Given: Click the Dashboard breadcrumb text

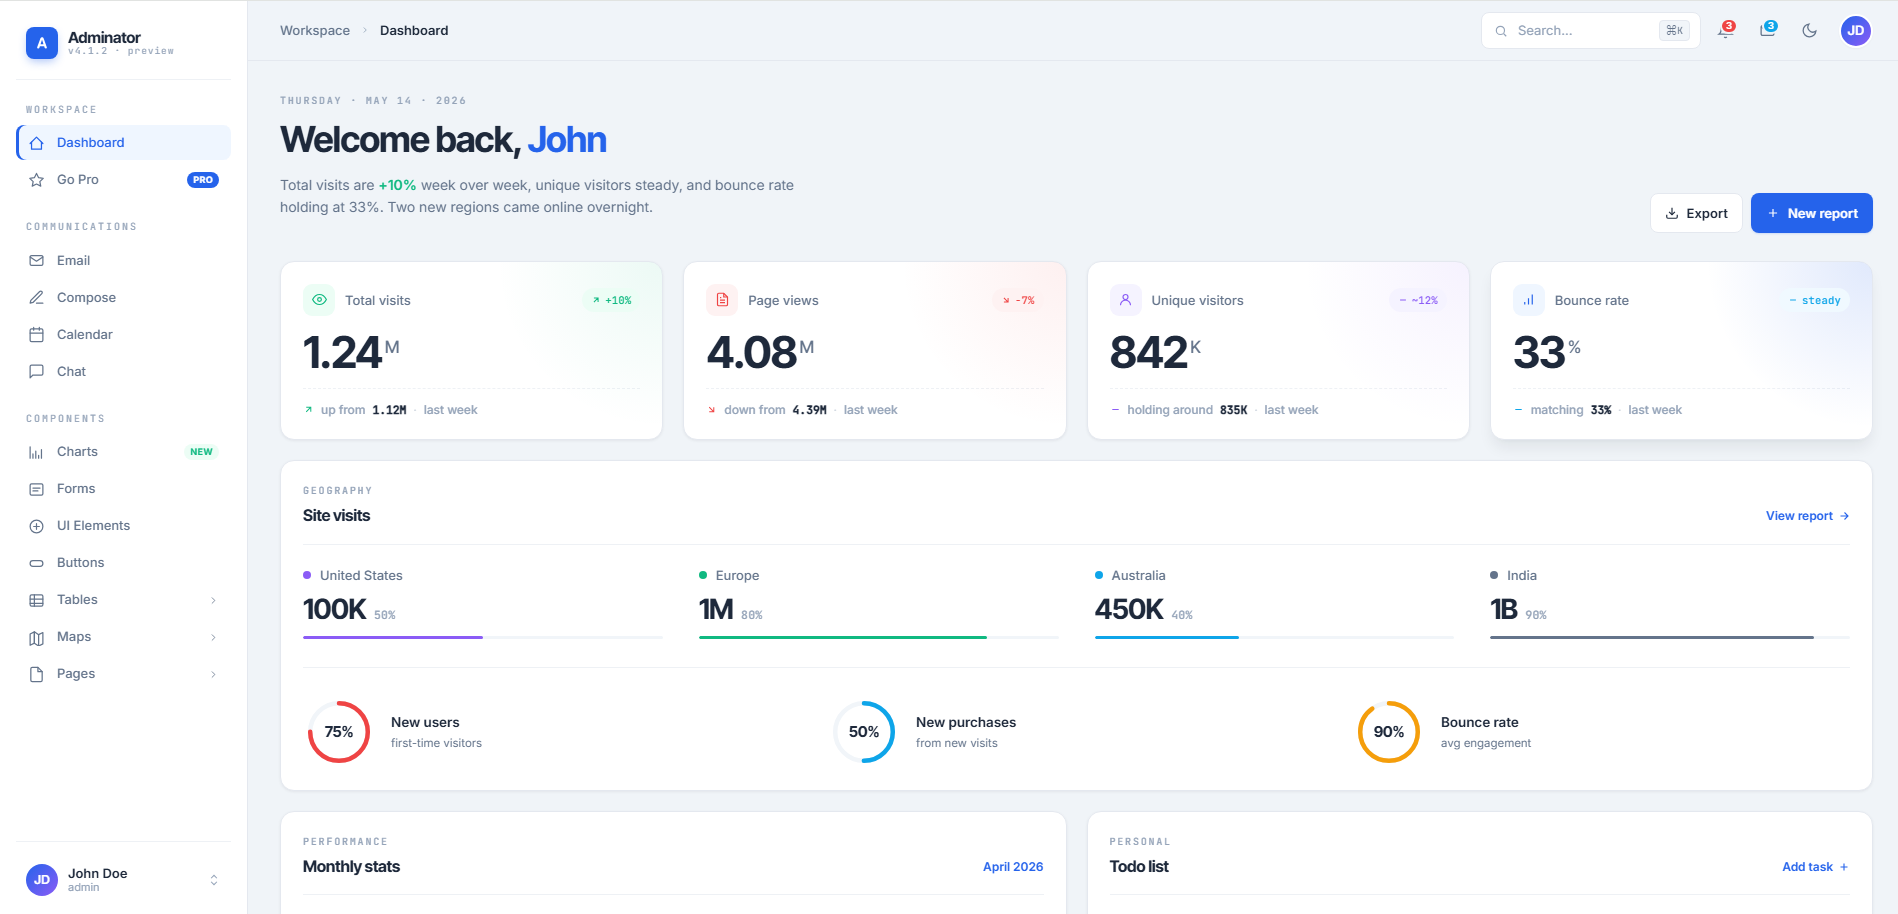Looking at the screenshot, I should (414, 31).
